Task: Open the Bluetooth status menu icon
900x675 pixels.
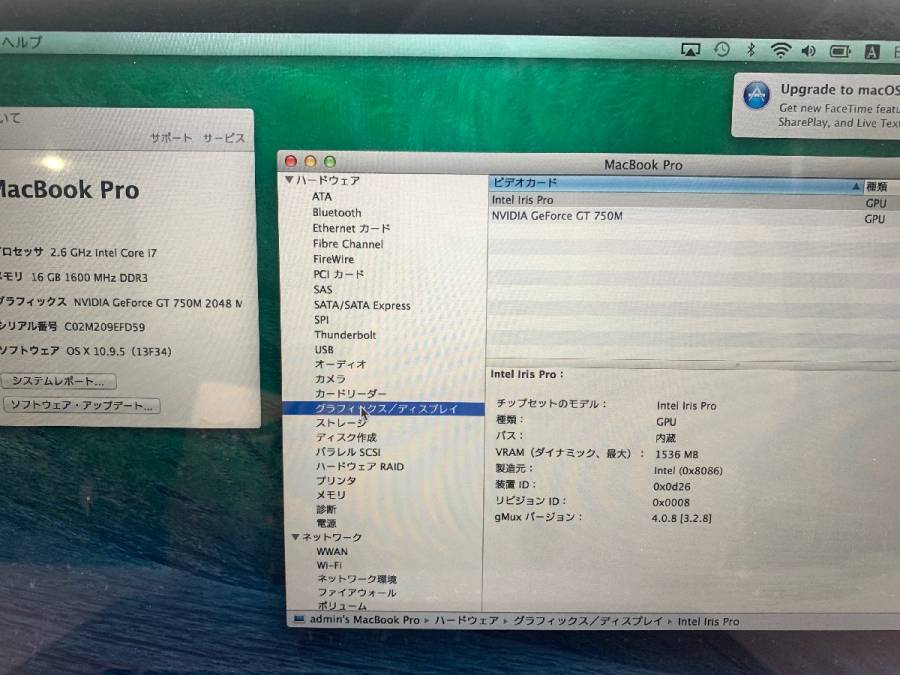Action: point(751,50)
